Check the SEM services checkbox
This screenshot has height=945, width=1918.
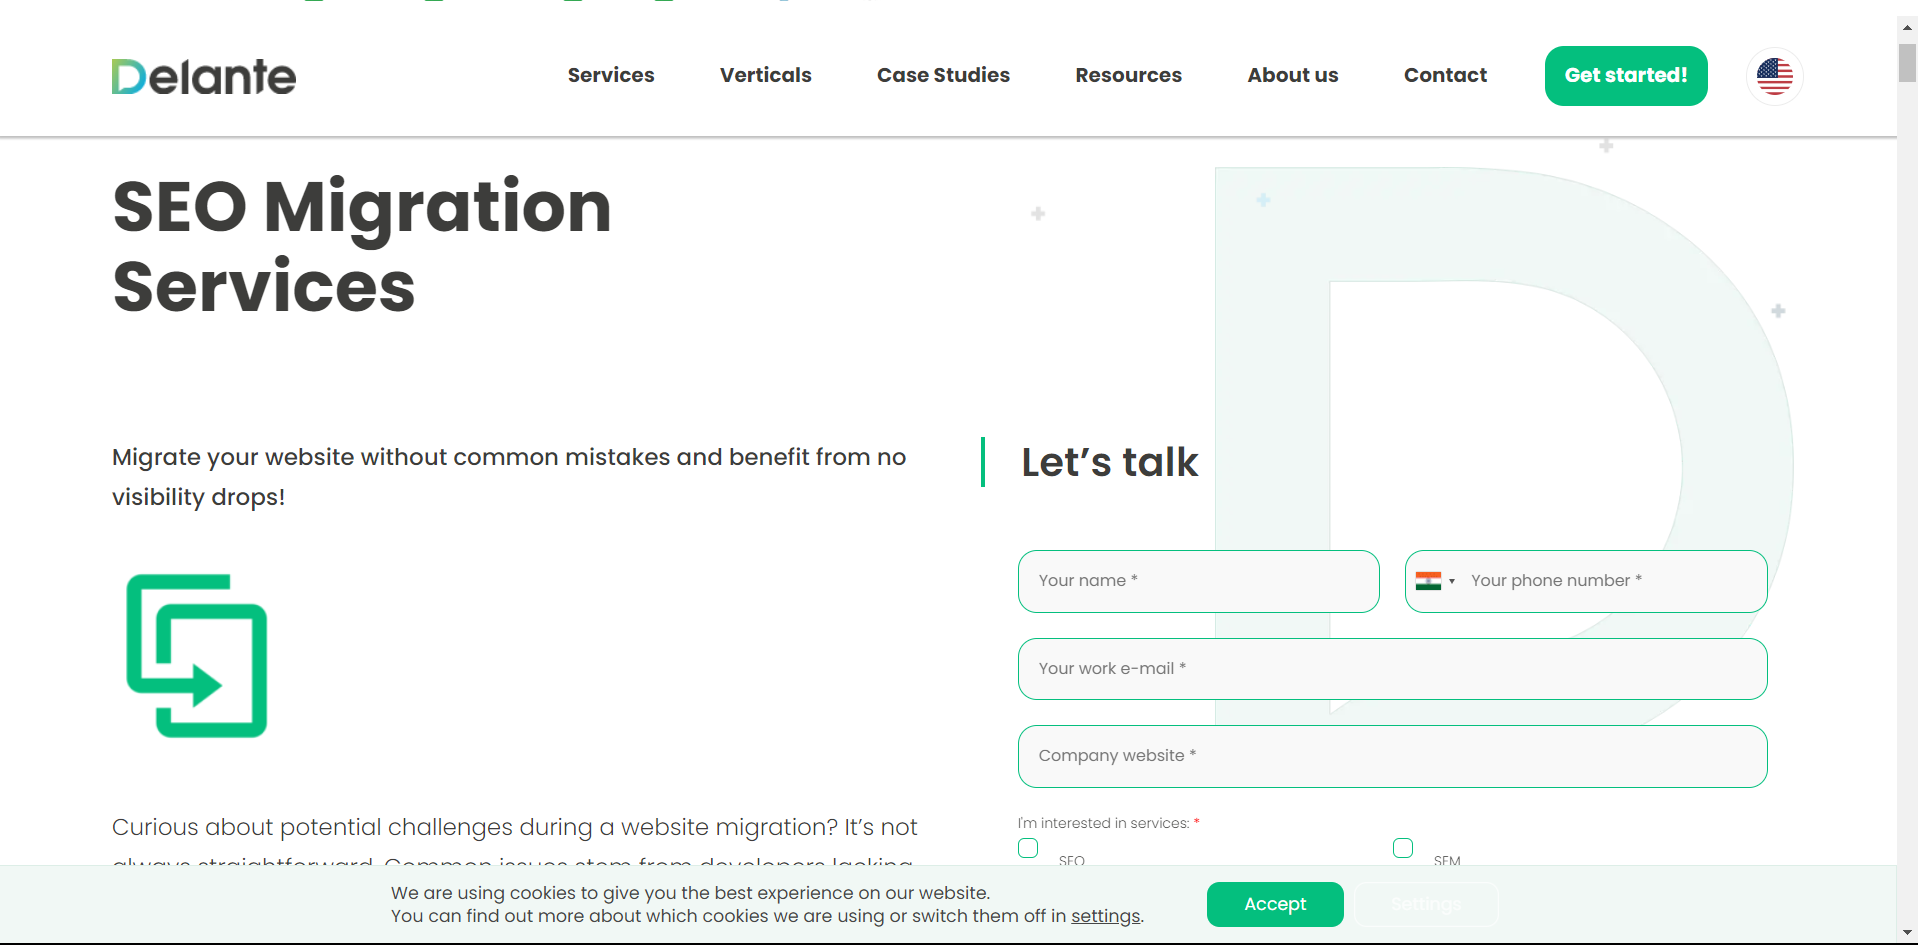point(1403,848)
